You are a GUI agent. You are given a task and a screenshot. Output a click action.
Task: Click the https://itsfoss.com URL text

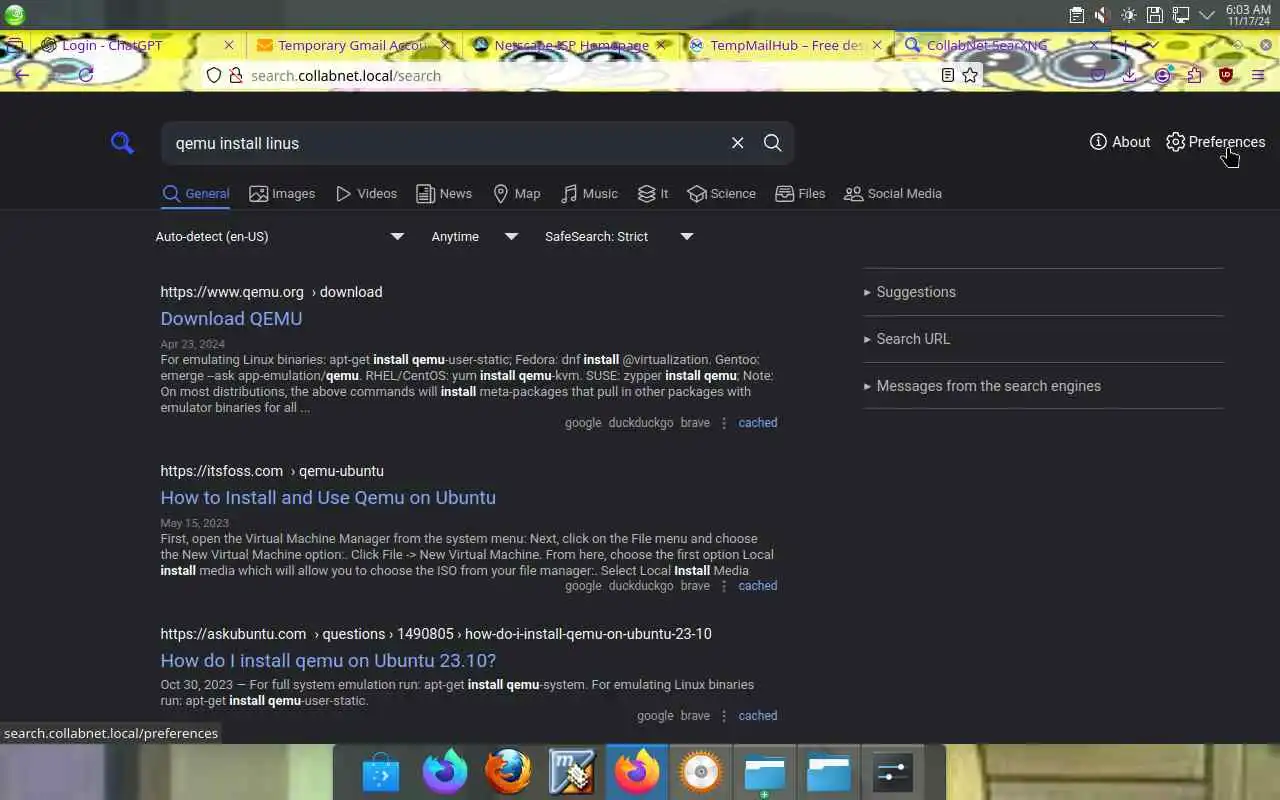pyautogui.click(x=221, y=471)
